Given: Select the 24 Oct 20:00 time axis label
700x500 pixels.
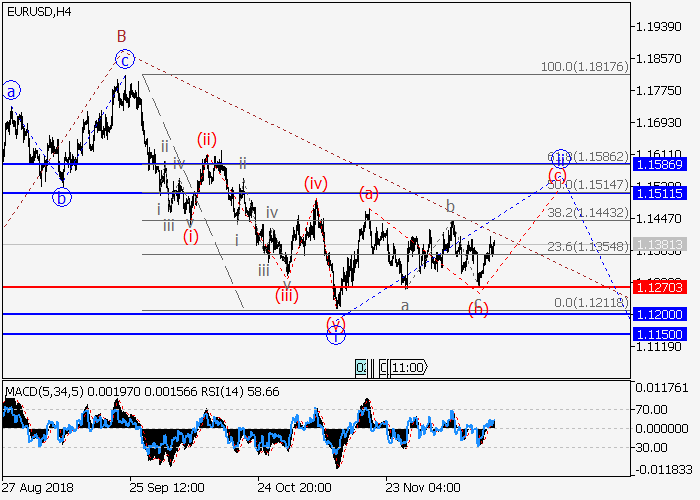Looking at the screenshot, I should point(294,487).
